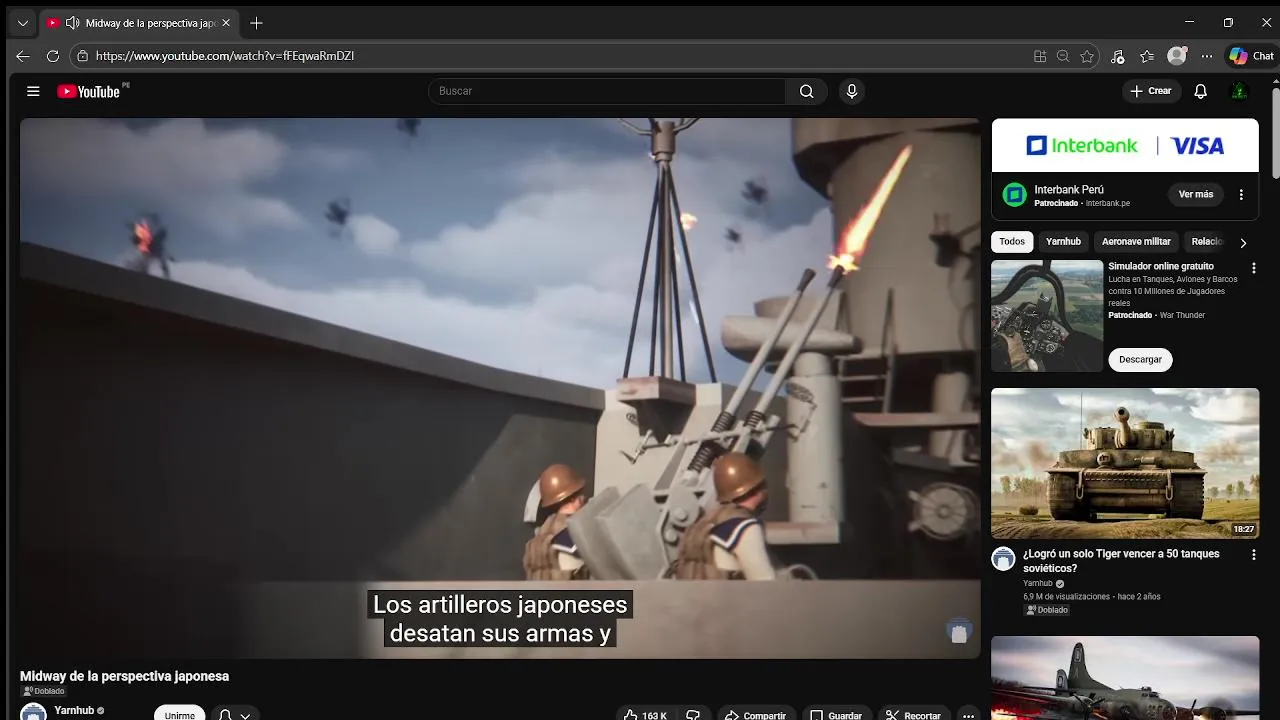Click the Doblado badge under video title
The image size is (1280, 720).
click(x=44, y=691)
